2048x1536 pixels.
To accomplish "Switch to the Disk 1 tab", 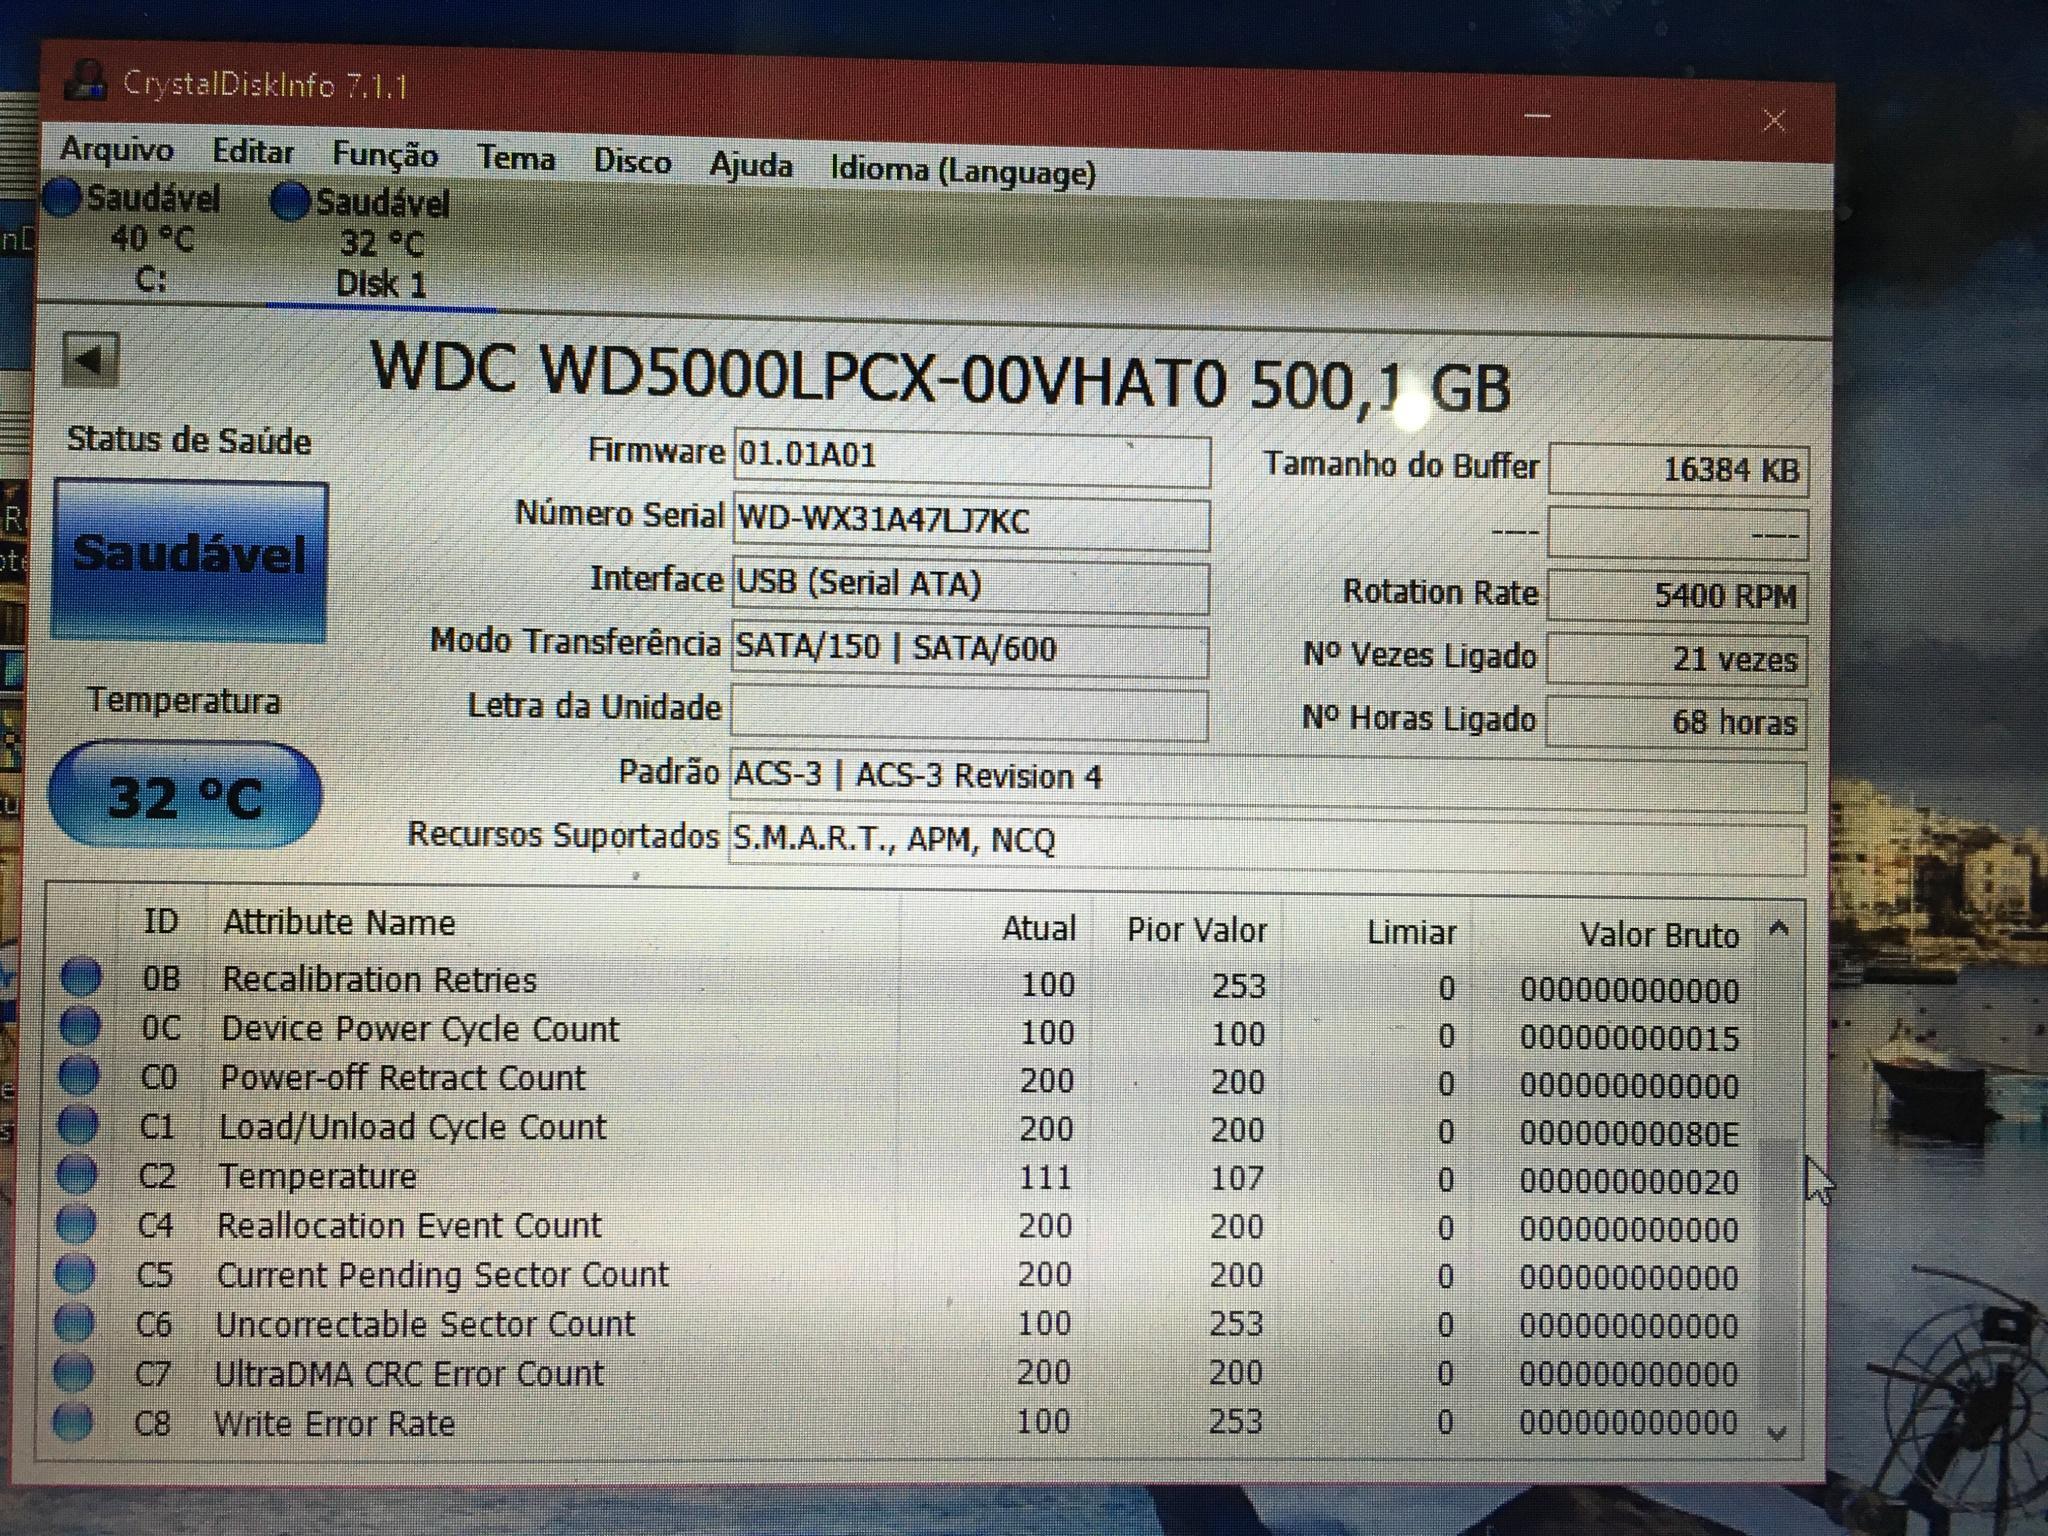I will tap(381, 244).
